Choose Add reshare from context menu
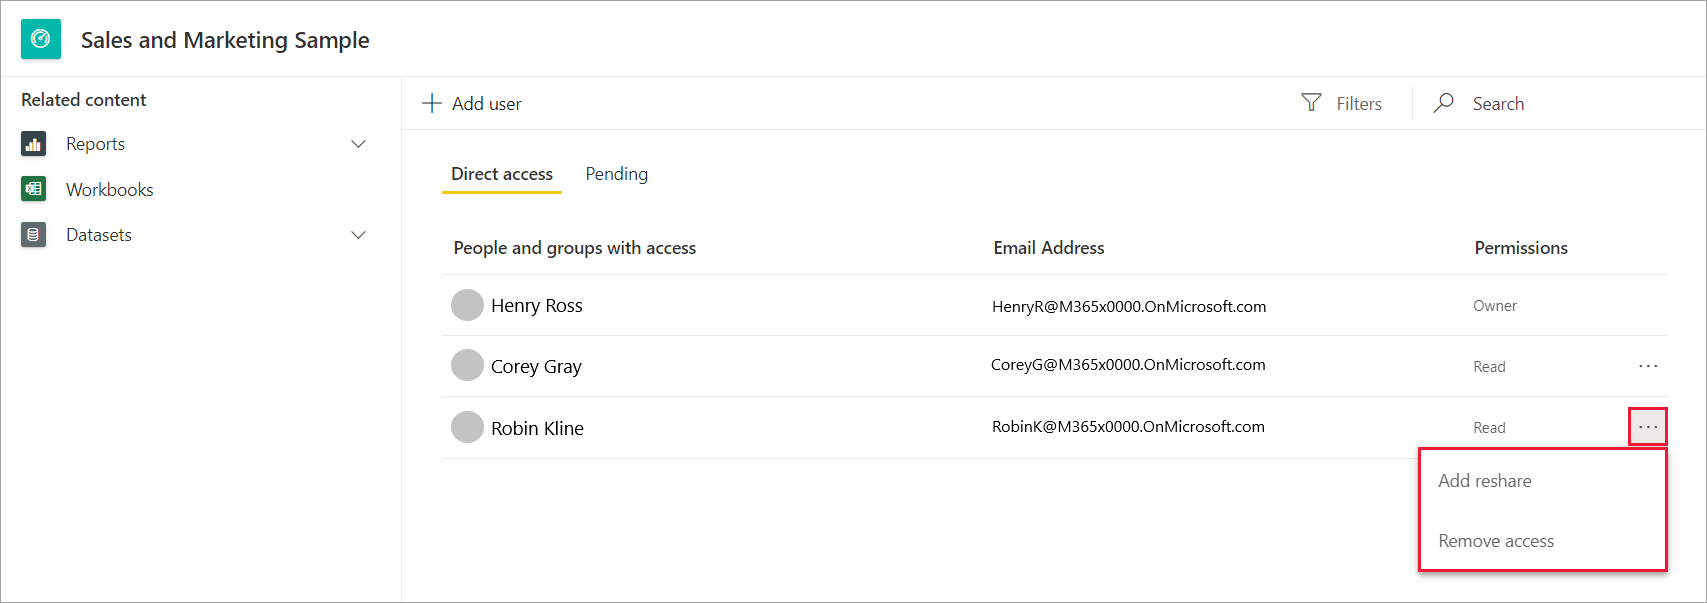The height and width of the screenshot is (603, 1707). pos(1485,481)
